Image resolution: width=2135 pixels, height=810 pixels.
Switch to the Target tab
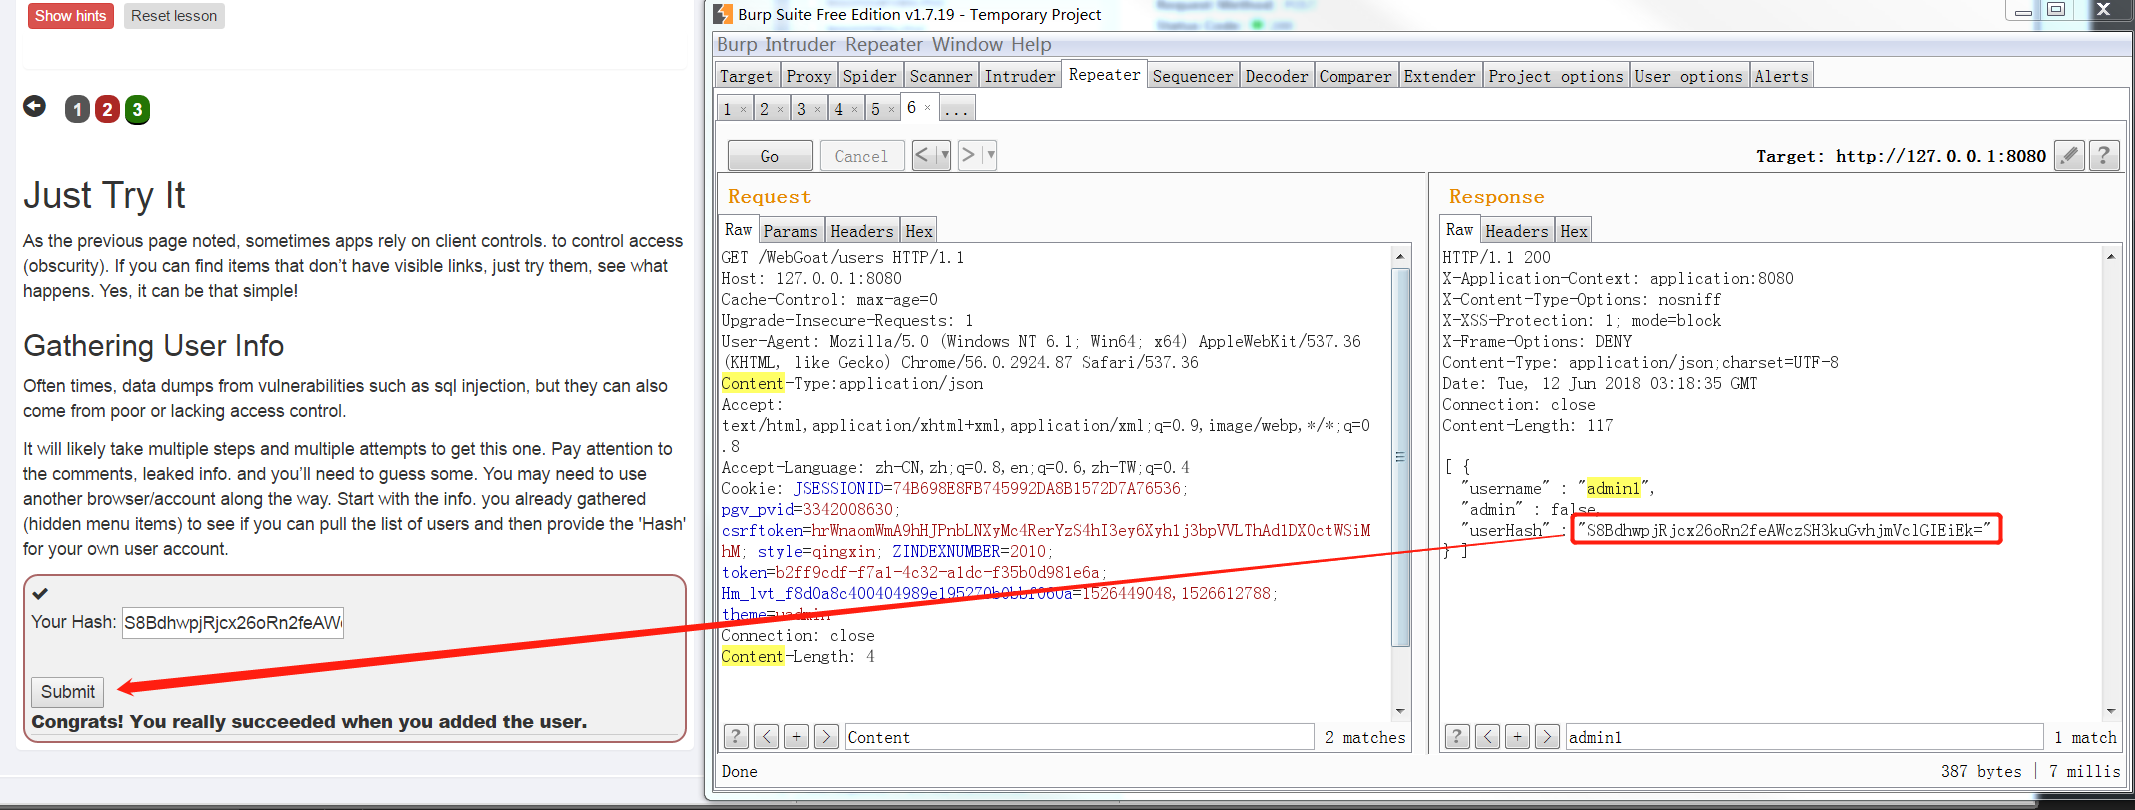tap(747, 76)
